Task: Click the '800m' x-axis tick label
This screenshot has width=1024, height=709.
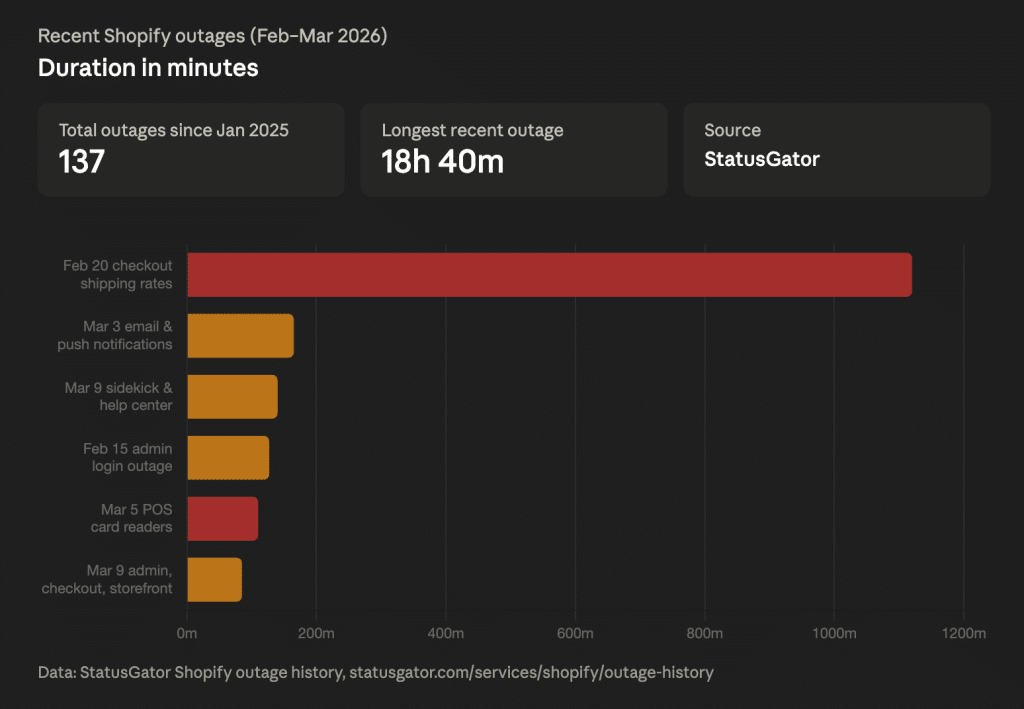Action: (x=705, y=633)
